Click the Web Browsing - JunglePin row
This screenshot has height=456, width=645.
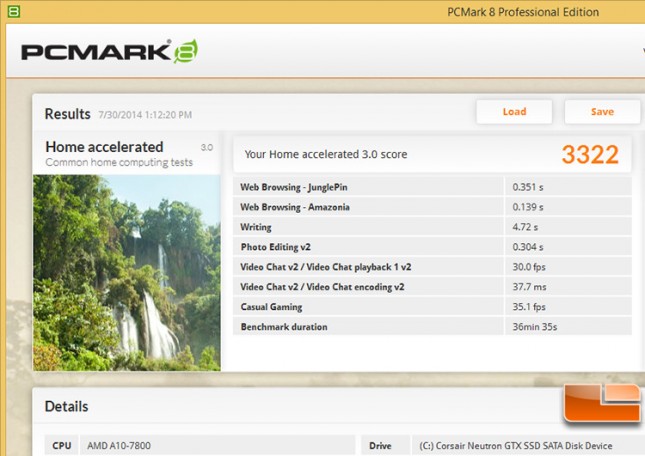432,187
